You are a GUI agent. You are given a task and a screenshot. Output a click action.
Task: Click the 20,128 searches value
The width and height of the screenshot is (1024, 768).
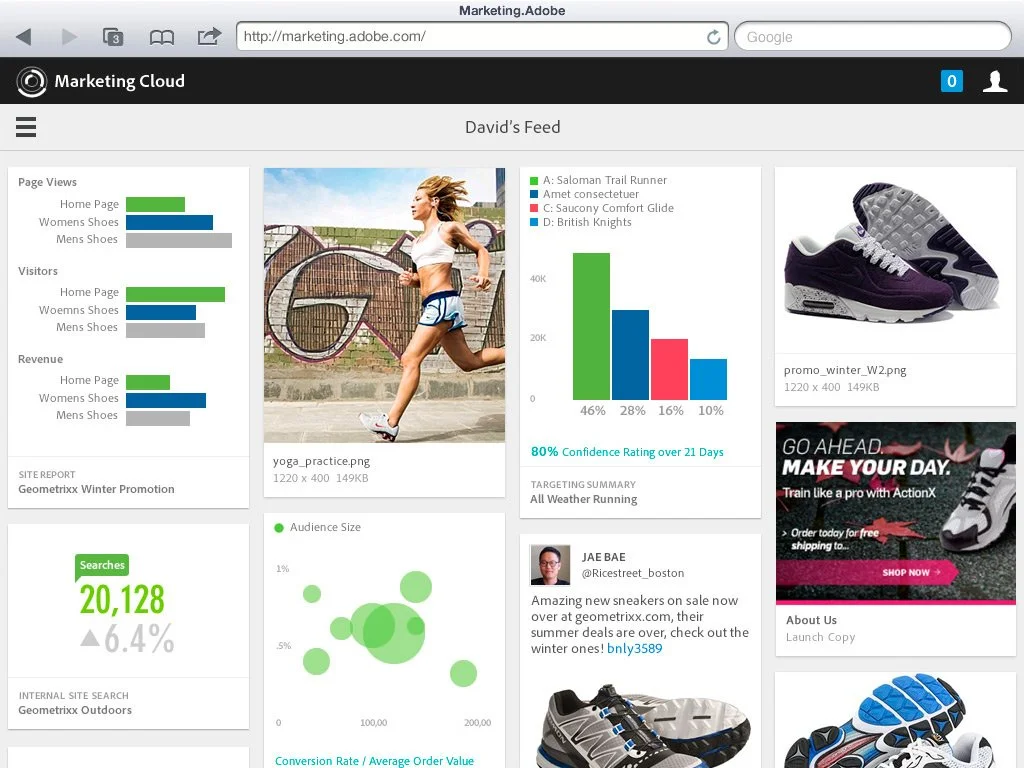(122, 600)
